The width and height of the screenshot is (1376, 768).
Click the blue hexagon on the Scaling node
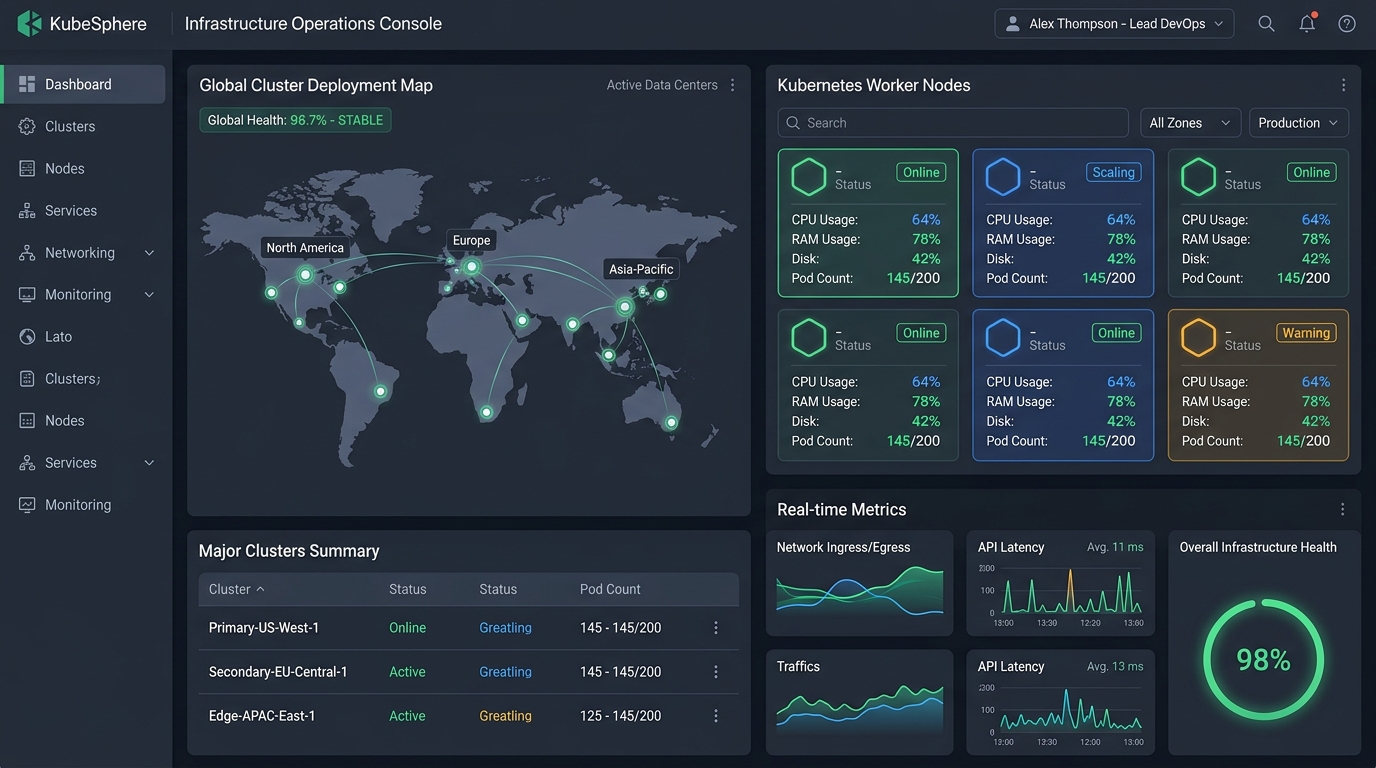tap(1003, 177)
